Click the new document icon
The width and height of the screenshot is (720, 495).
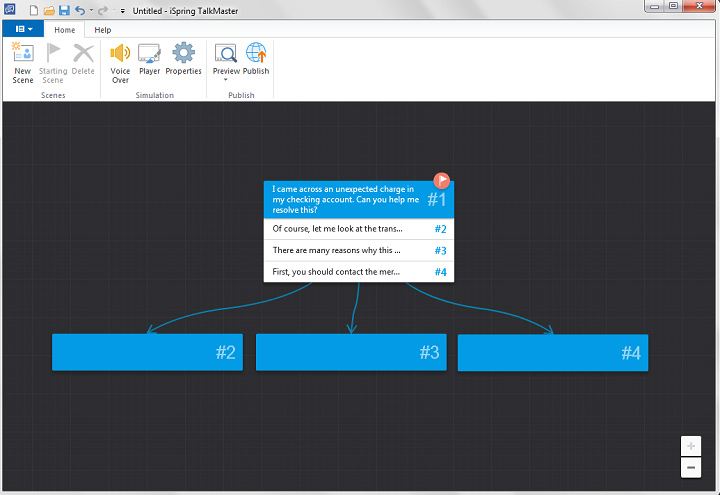tap(34, 10)
